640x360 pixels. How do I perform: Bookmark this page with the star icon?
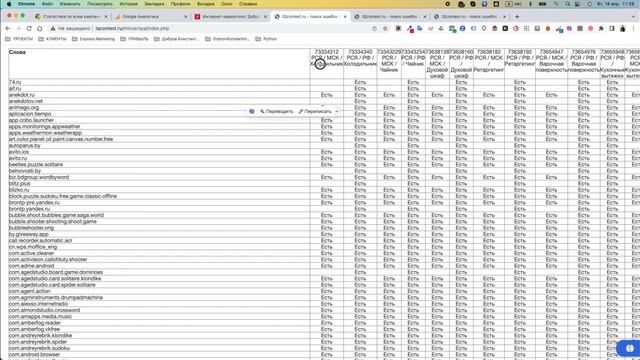(x=385, y=29)
